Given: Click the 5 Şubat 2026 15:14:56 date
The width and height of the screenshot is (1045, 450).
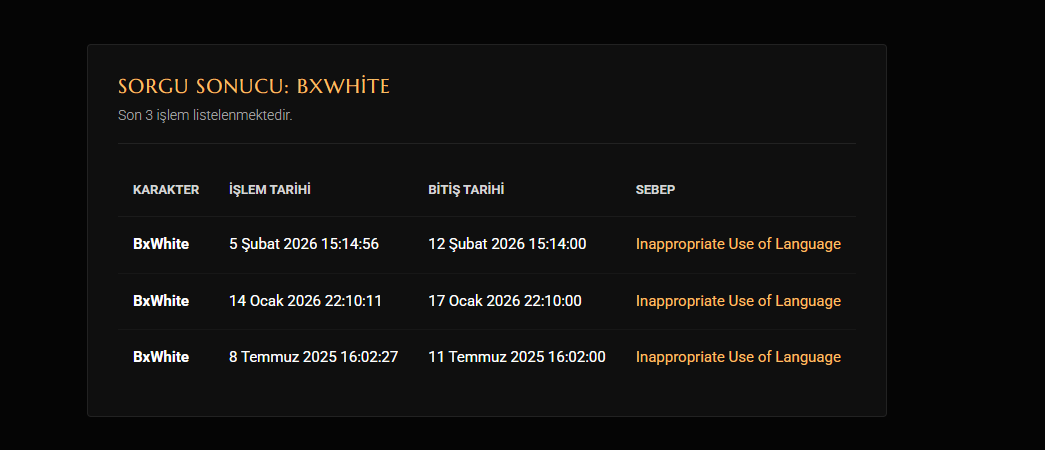Looking at the screenshot, I should click(x=304, y=244).
